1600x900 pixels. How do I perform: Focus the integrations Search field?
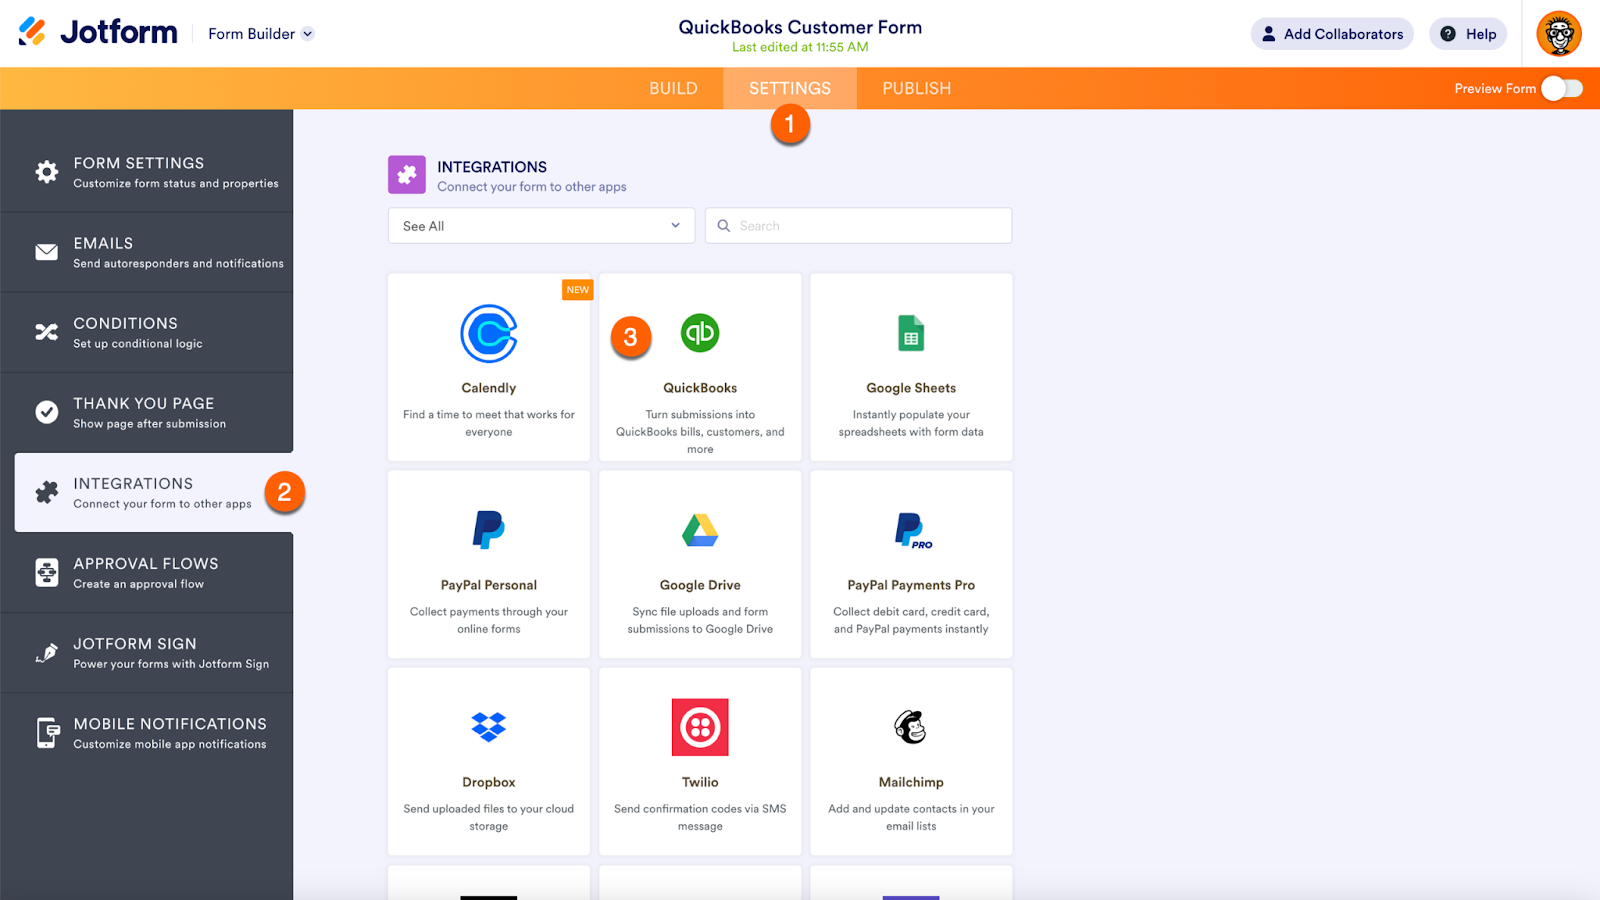point(858,226)
